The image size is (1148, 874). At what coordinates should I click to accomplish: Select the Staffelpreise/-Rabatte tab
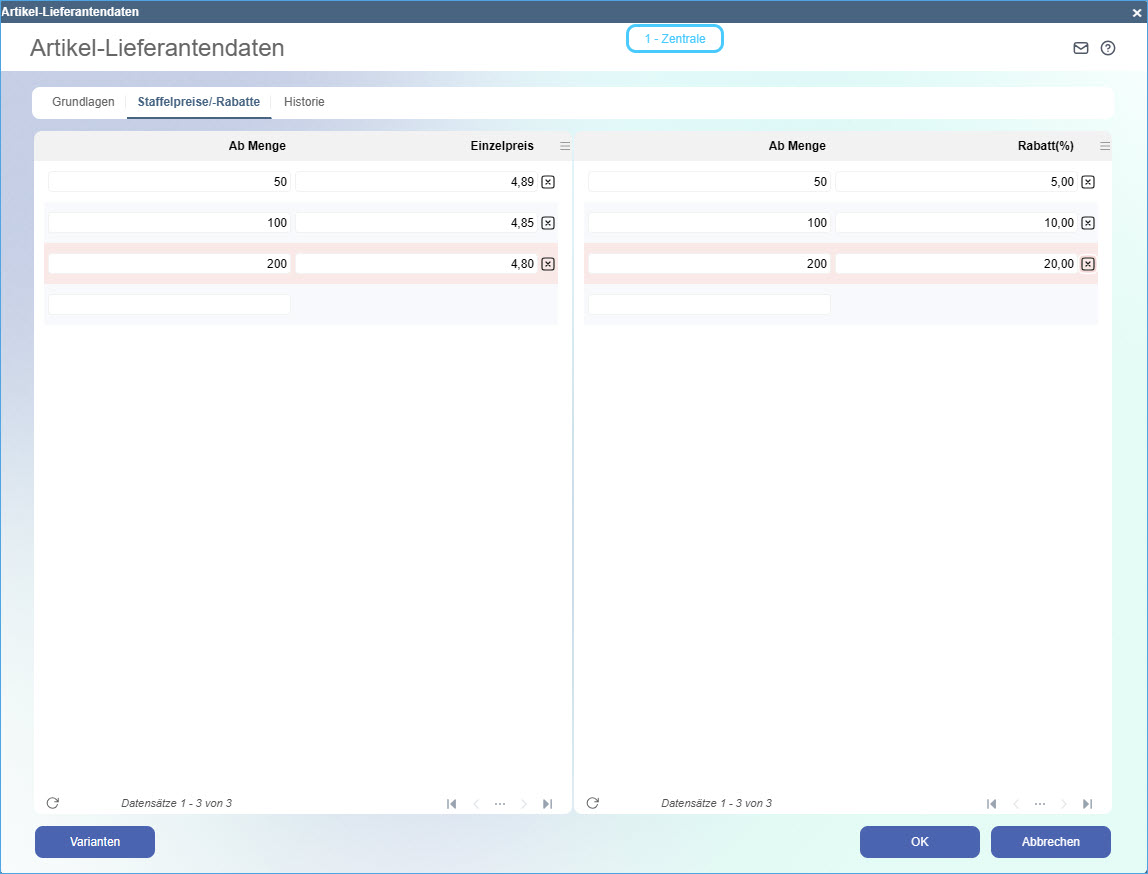coord(198,102)
